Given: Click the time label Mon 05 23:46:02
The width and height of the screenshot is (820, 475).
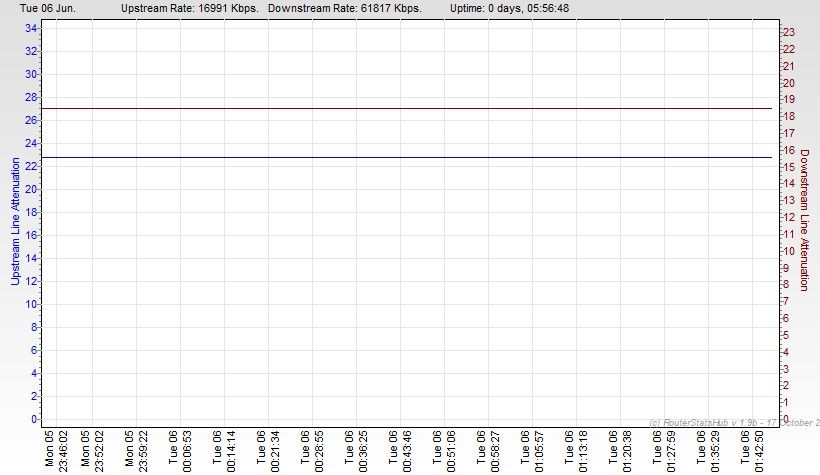Looking at the screenshot, I should coord(56,451).
